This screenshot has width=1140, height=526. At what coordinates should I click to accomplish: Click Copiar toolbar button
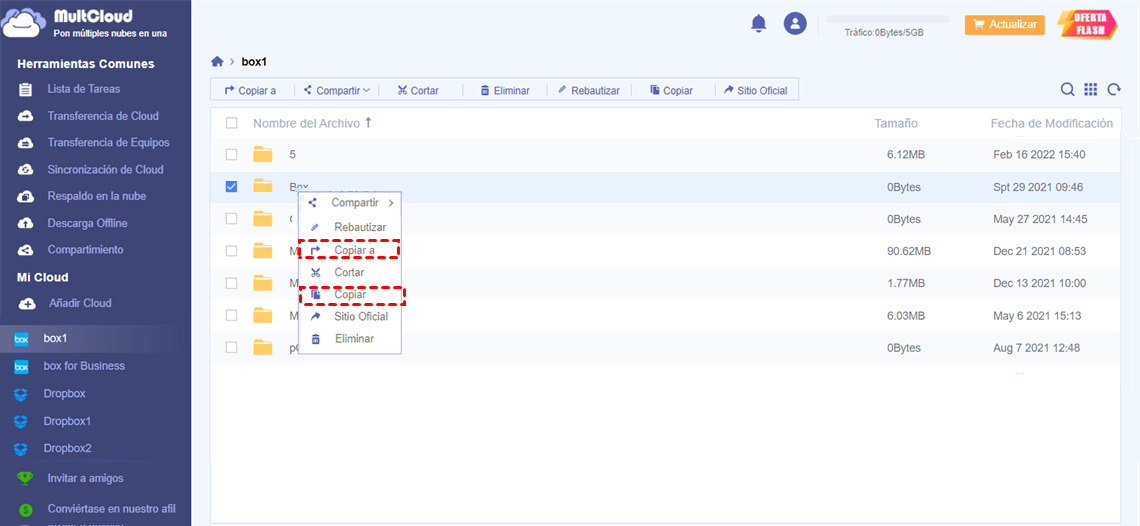tap(671, 90)
